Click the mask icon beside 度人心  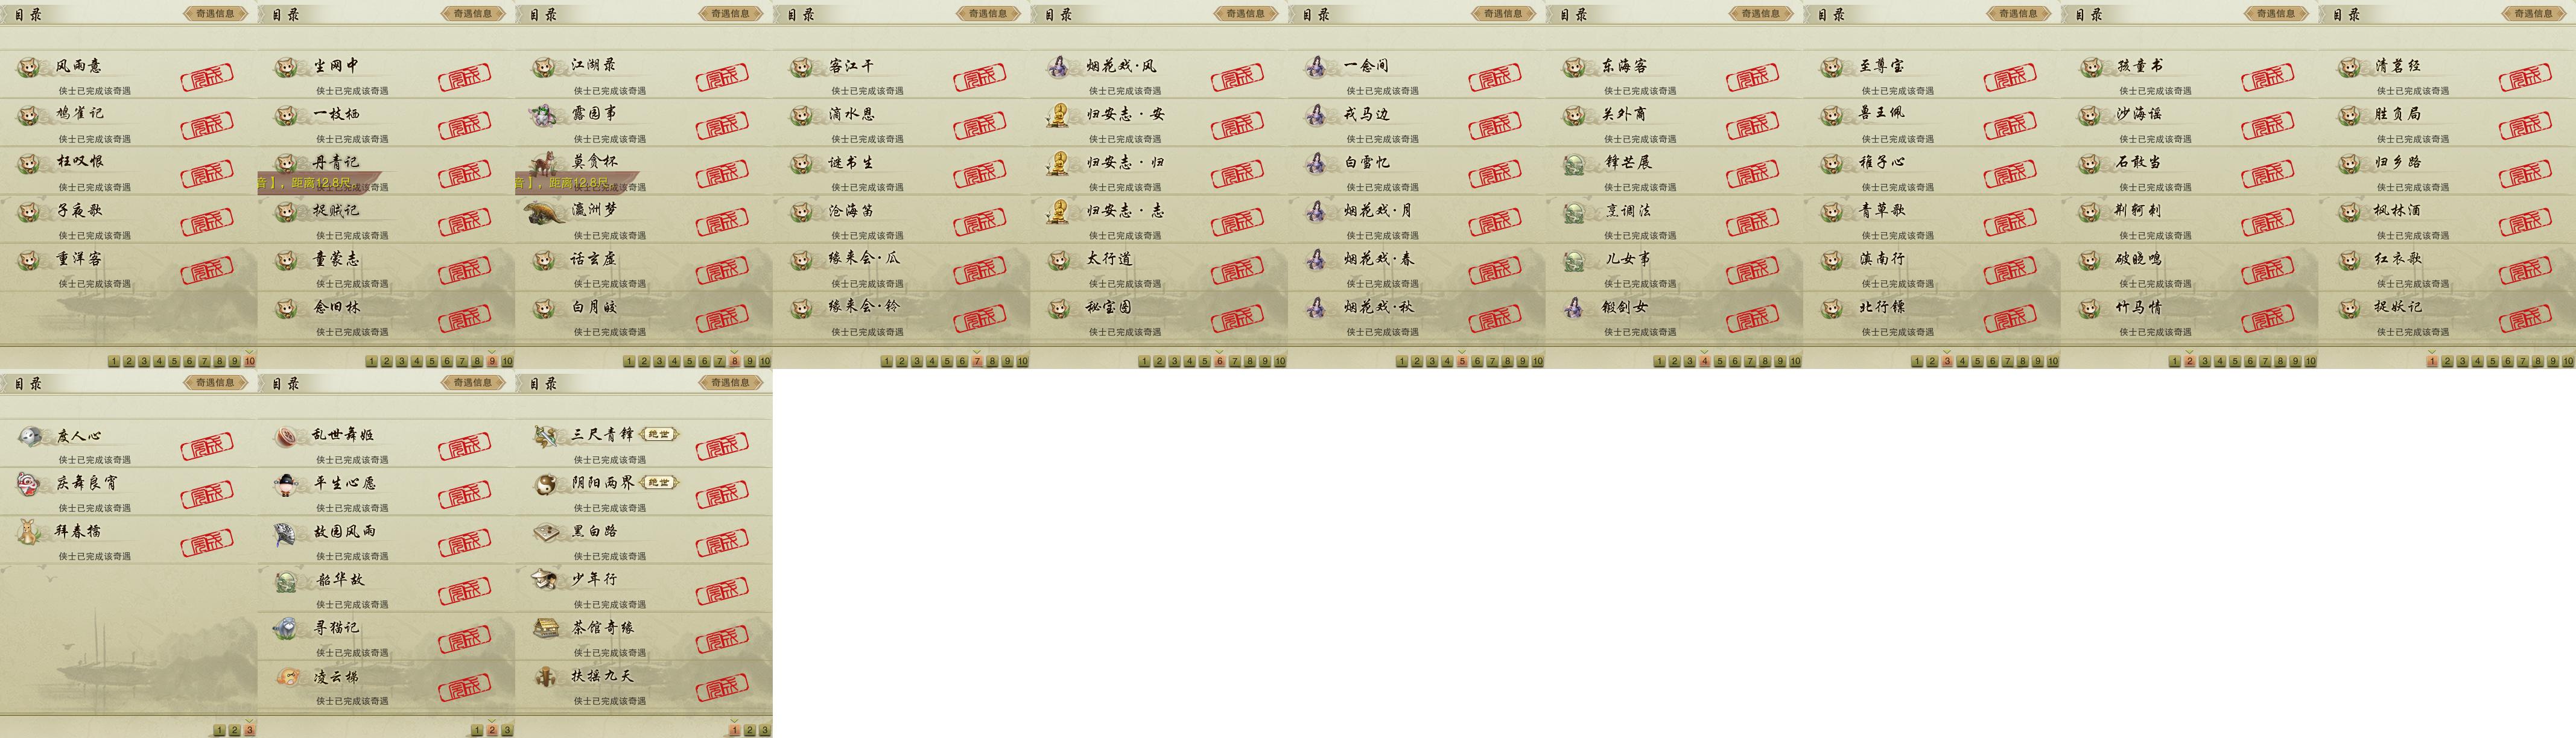tap(30, 436)
